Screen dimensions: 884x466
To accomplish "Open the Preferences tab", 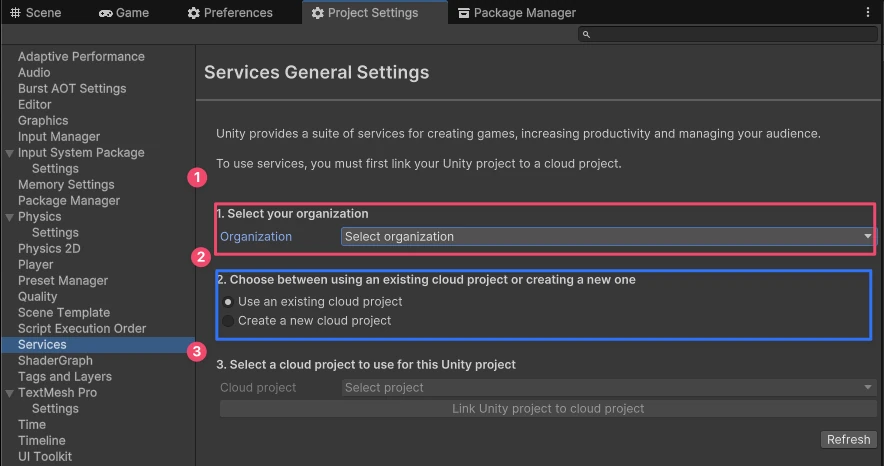I will (x=230, y=12).
